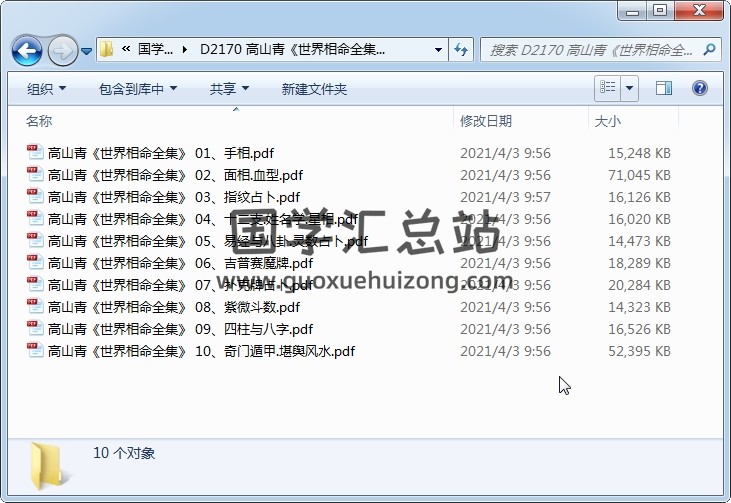Maximize the Explorer window
The height and width of the screenshot is (503, 731).
coord(660,11)
